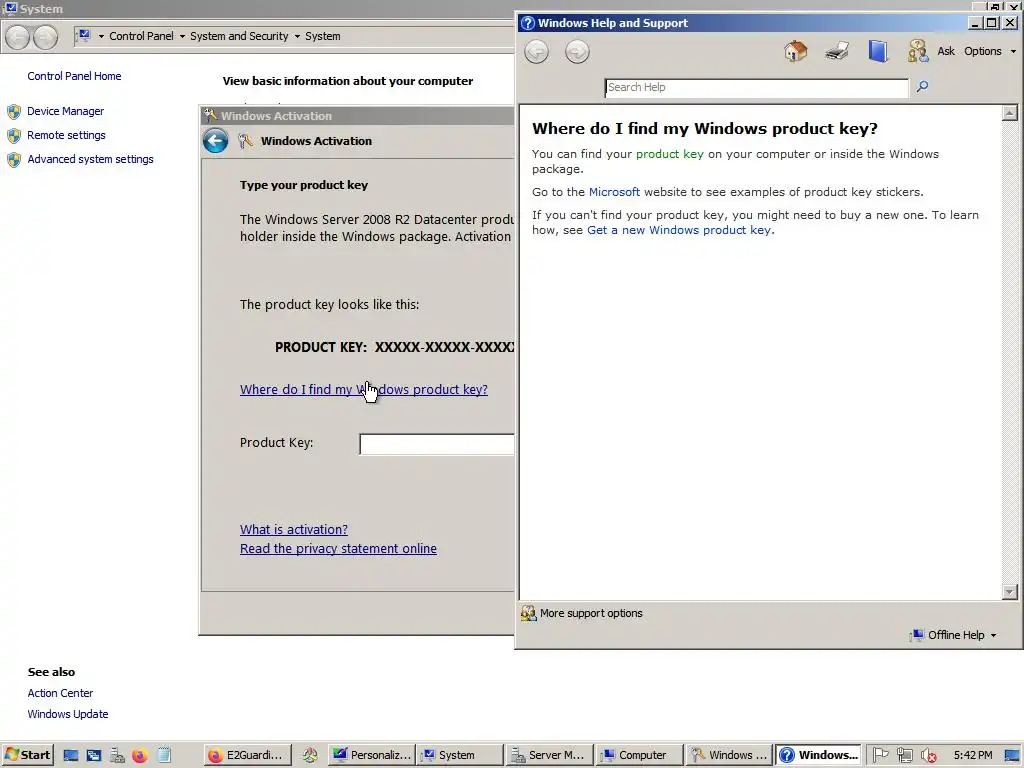
Task: Click the network tray icon
Action: coord(904,755)
